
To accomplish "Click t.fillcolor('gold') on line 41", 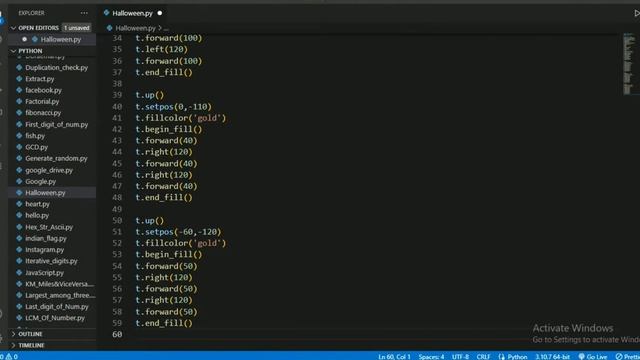I will click(x=180, y=118).
